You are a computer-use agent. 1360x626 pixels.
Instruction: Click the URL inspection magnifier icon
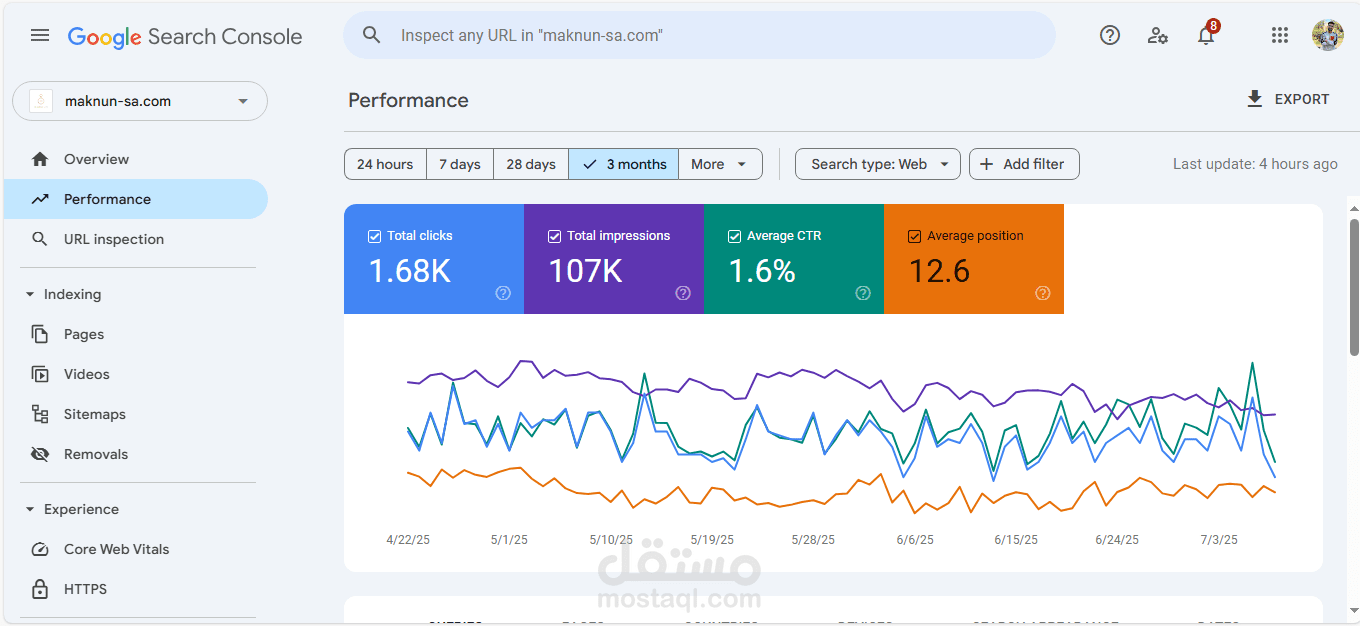(x=40, y=239)
